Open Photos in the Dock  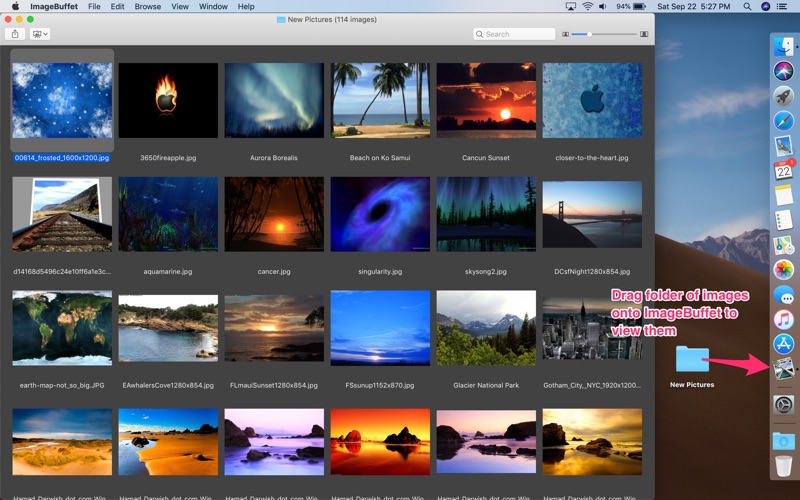pyautogui.click(x=784, y=269)
